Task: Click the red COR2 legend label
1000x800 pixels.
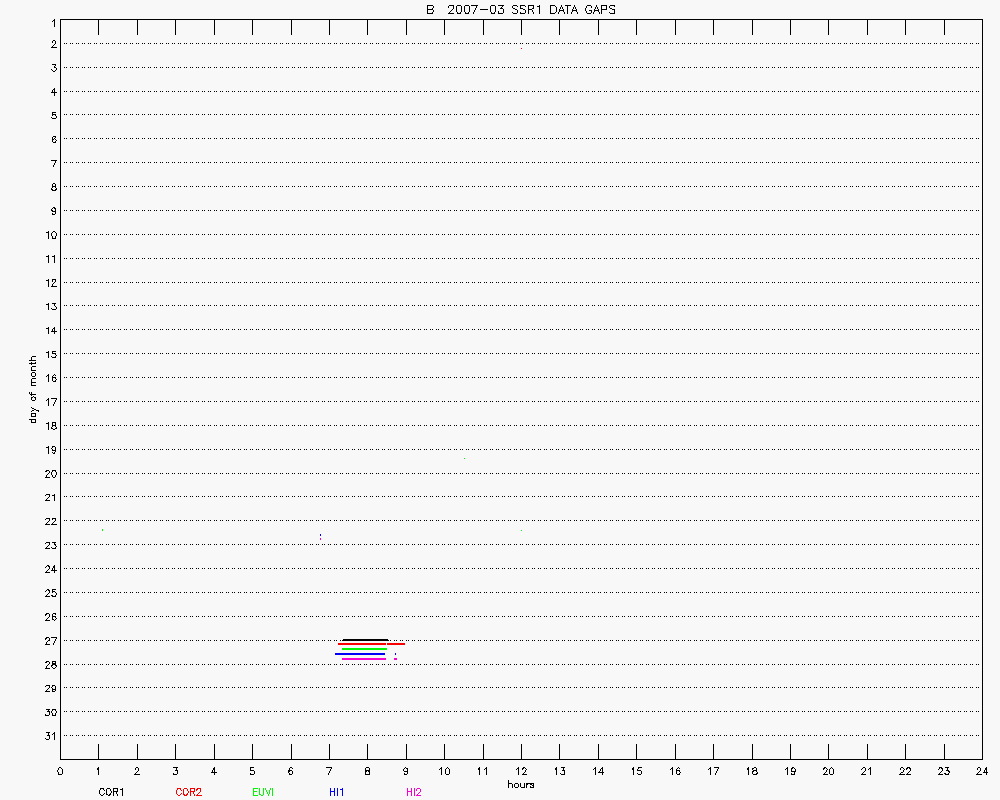Action: pyautogui.click(x=188, y=792)
